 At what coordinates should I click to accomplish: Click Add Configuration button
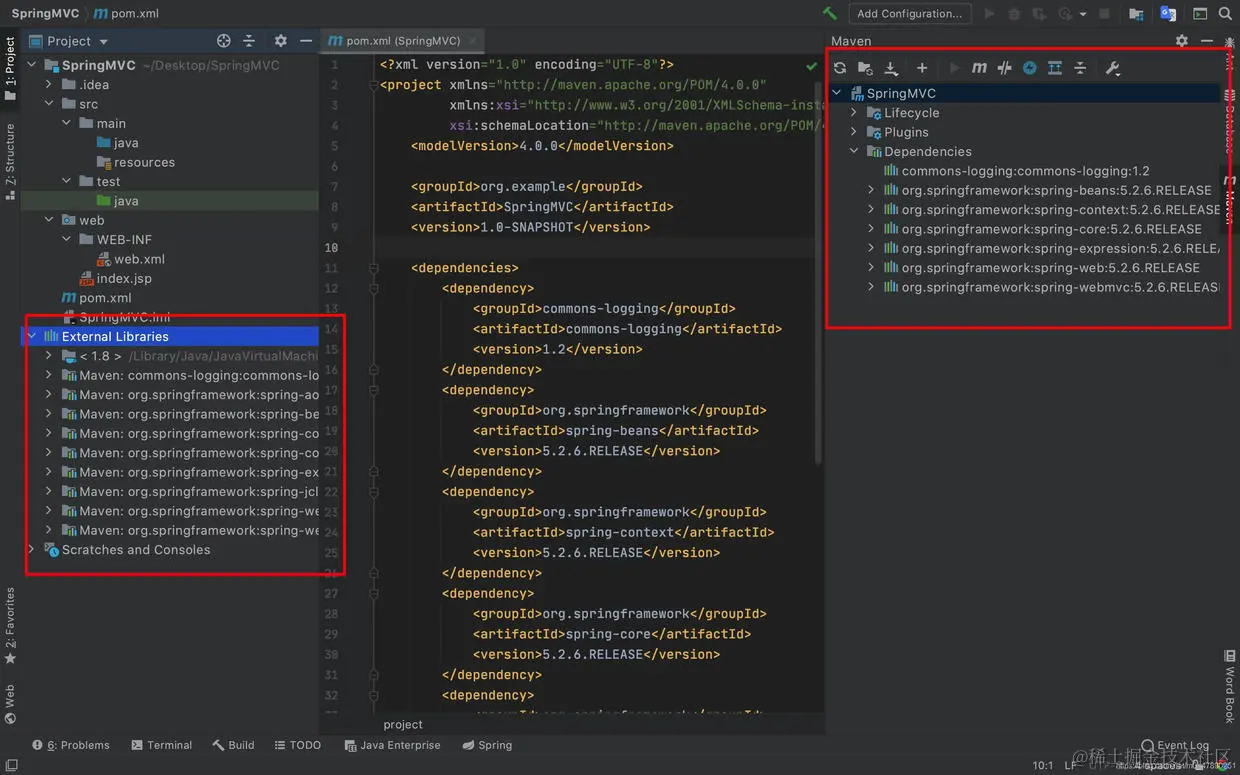pos(910,13)
